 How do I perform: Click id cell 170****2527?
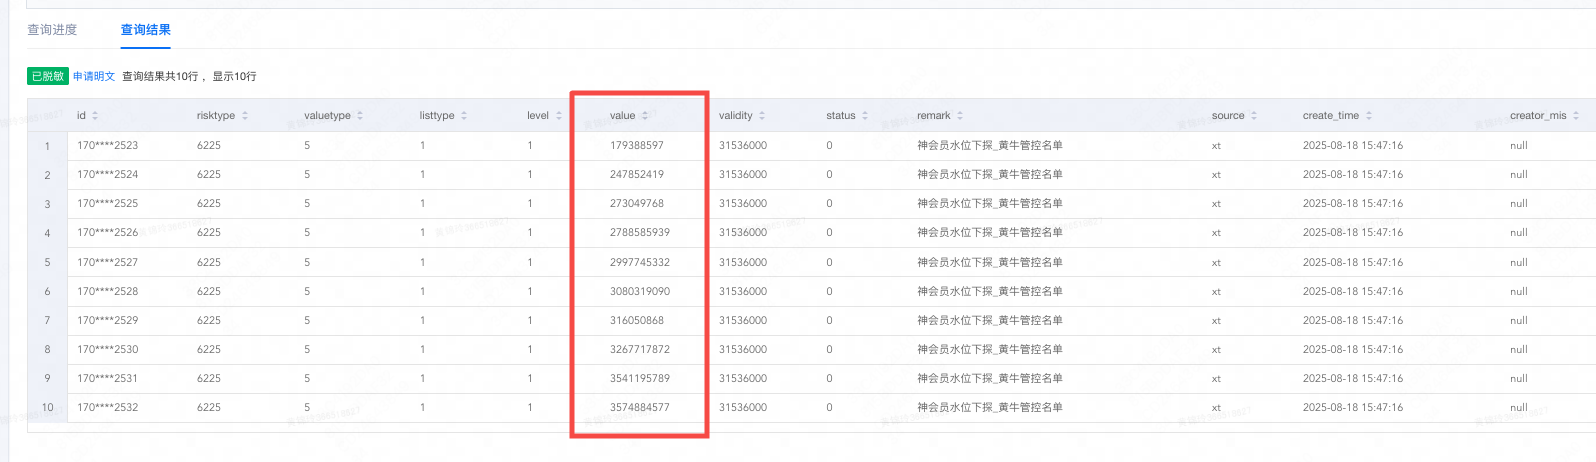click(x=108, y=262)
